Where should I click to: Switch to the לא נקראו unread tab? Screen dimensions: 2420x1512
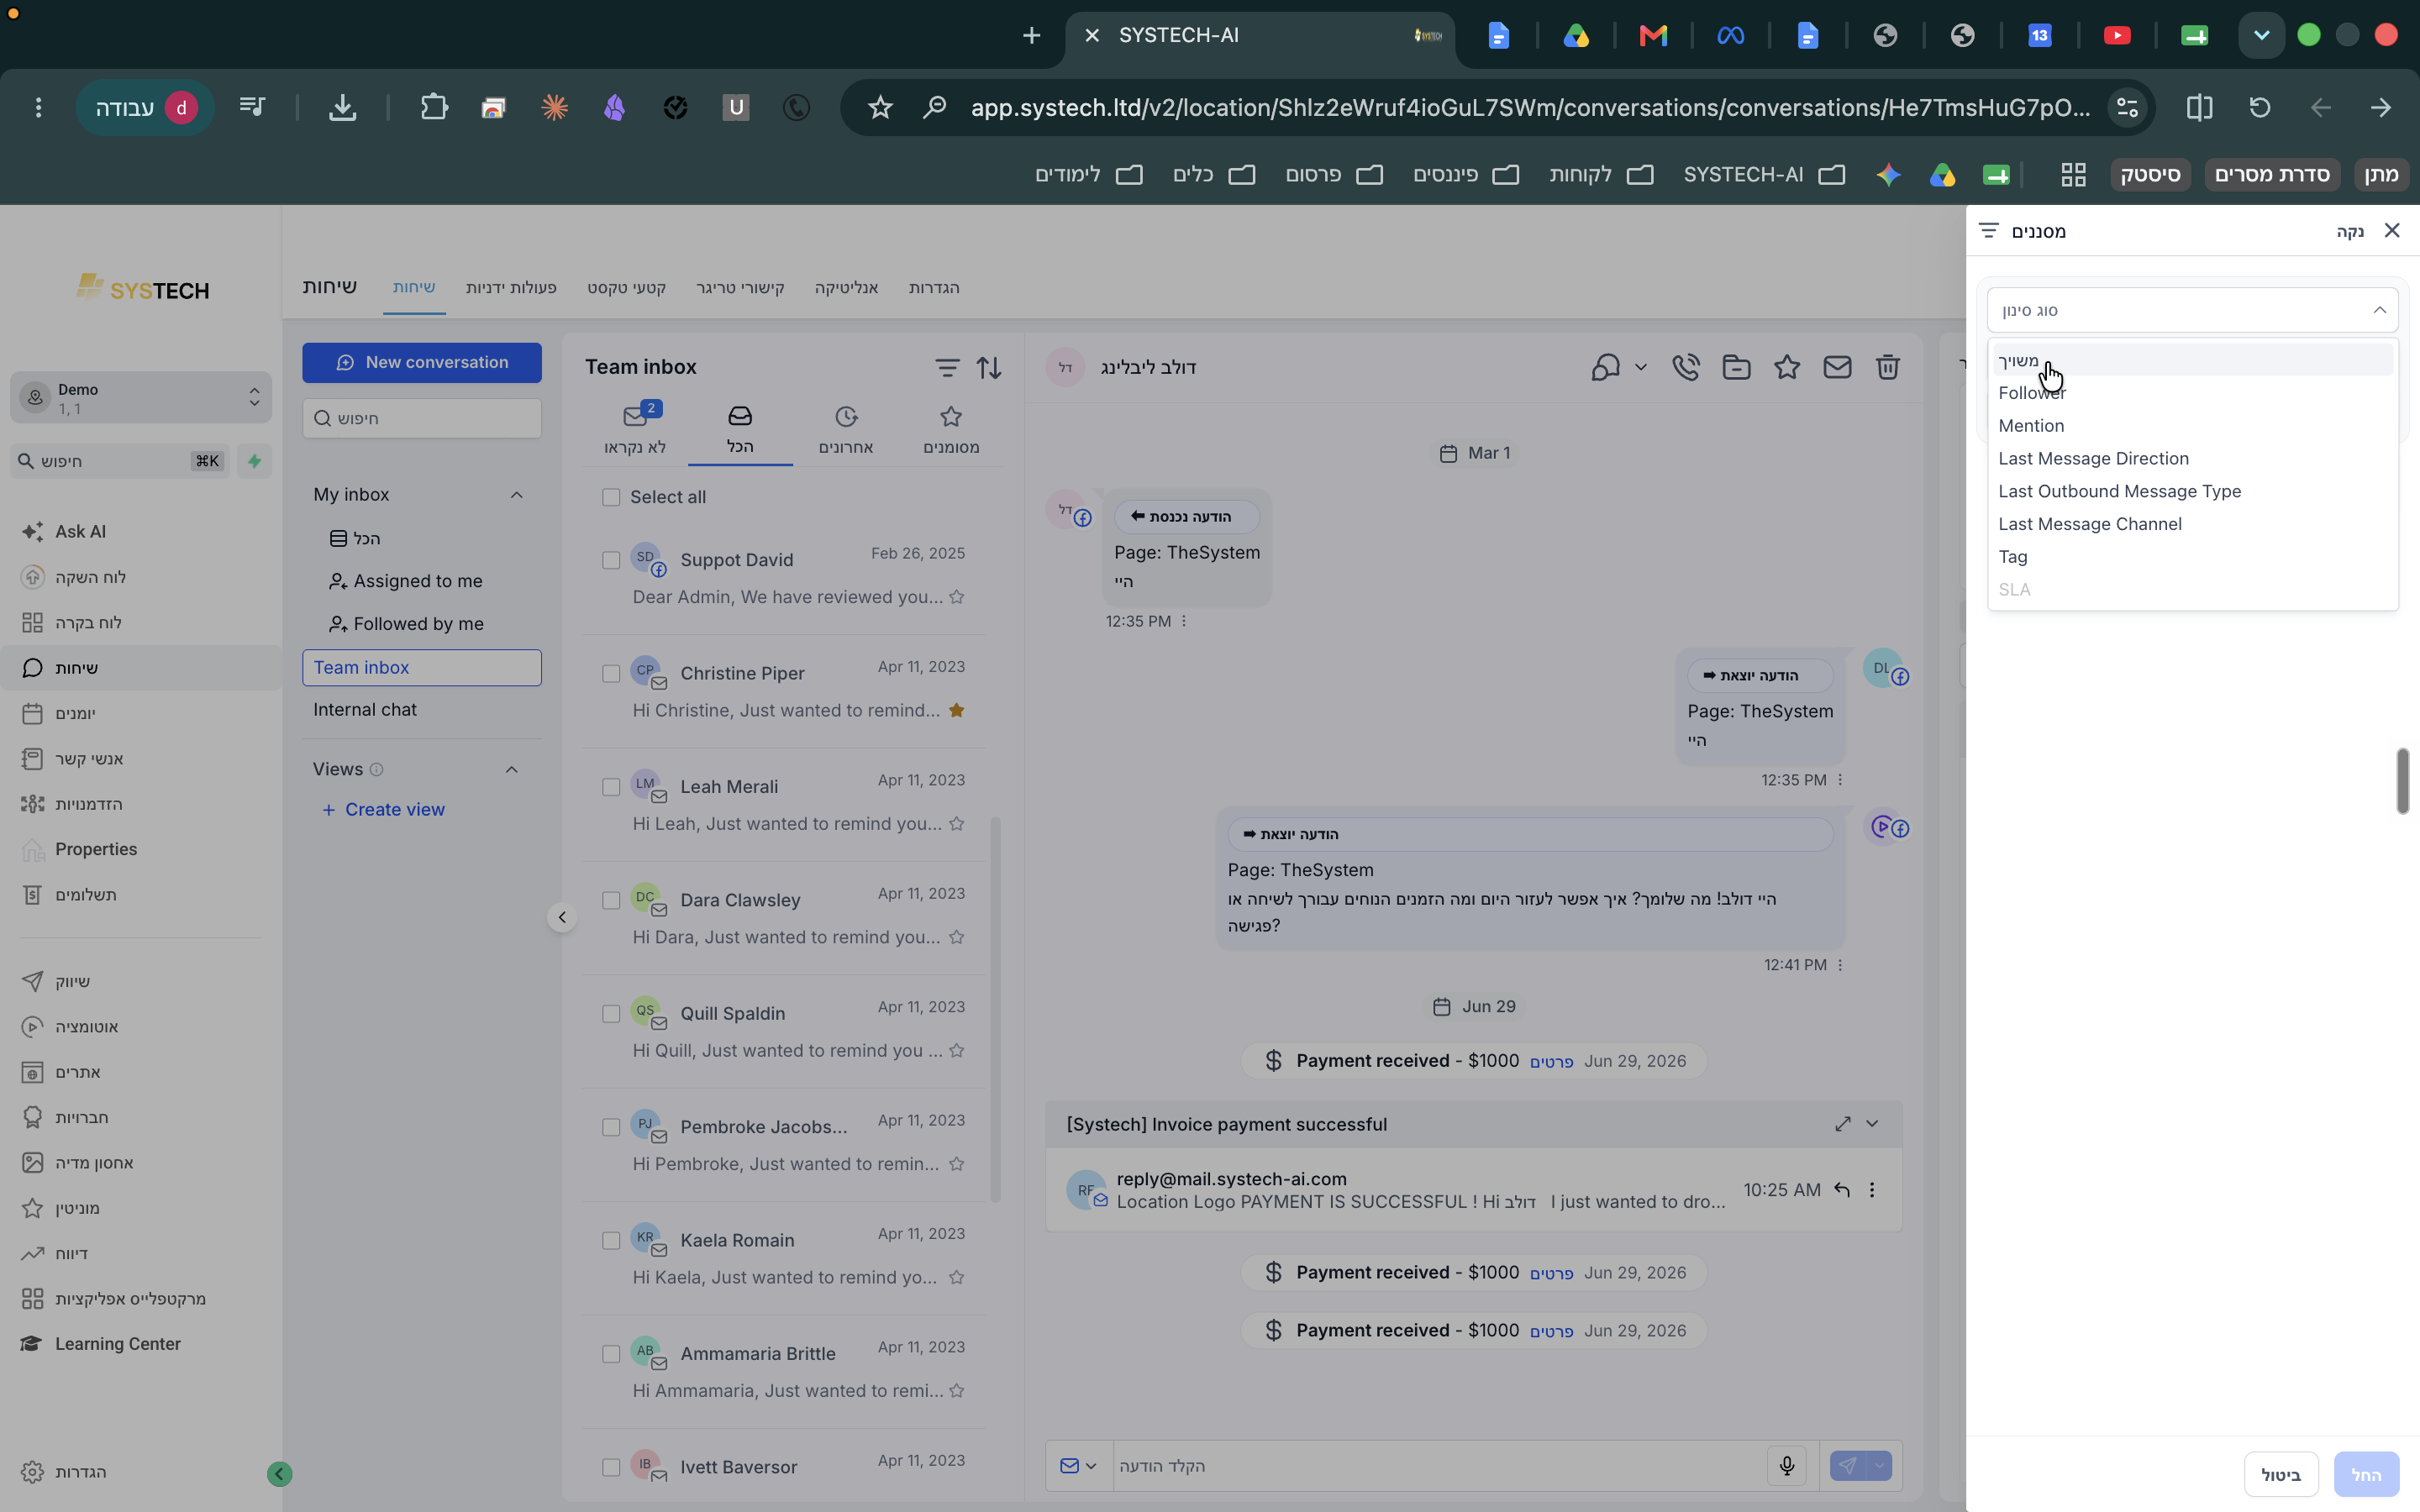click(x=635, y=429)
